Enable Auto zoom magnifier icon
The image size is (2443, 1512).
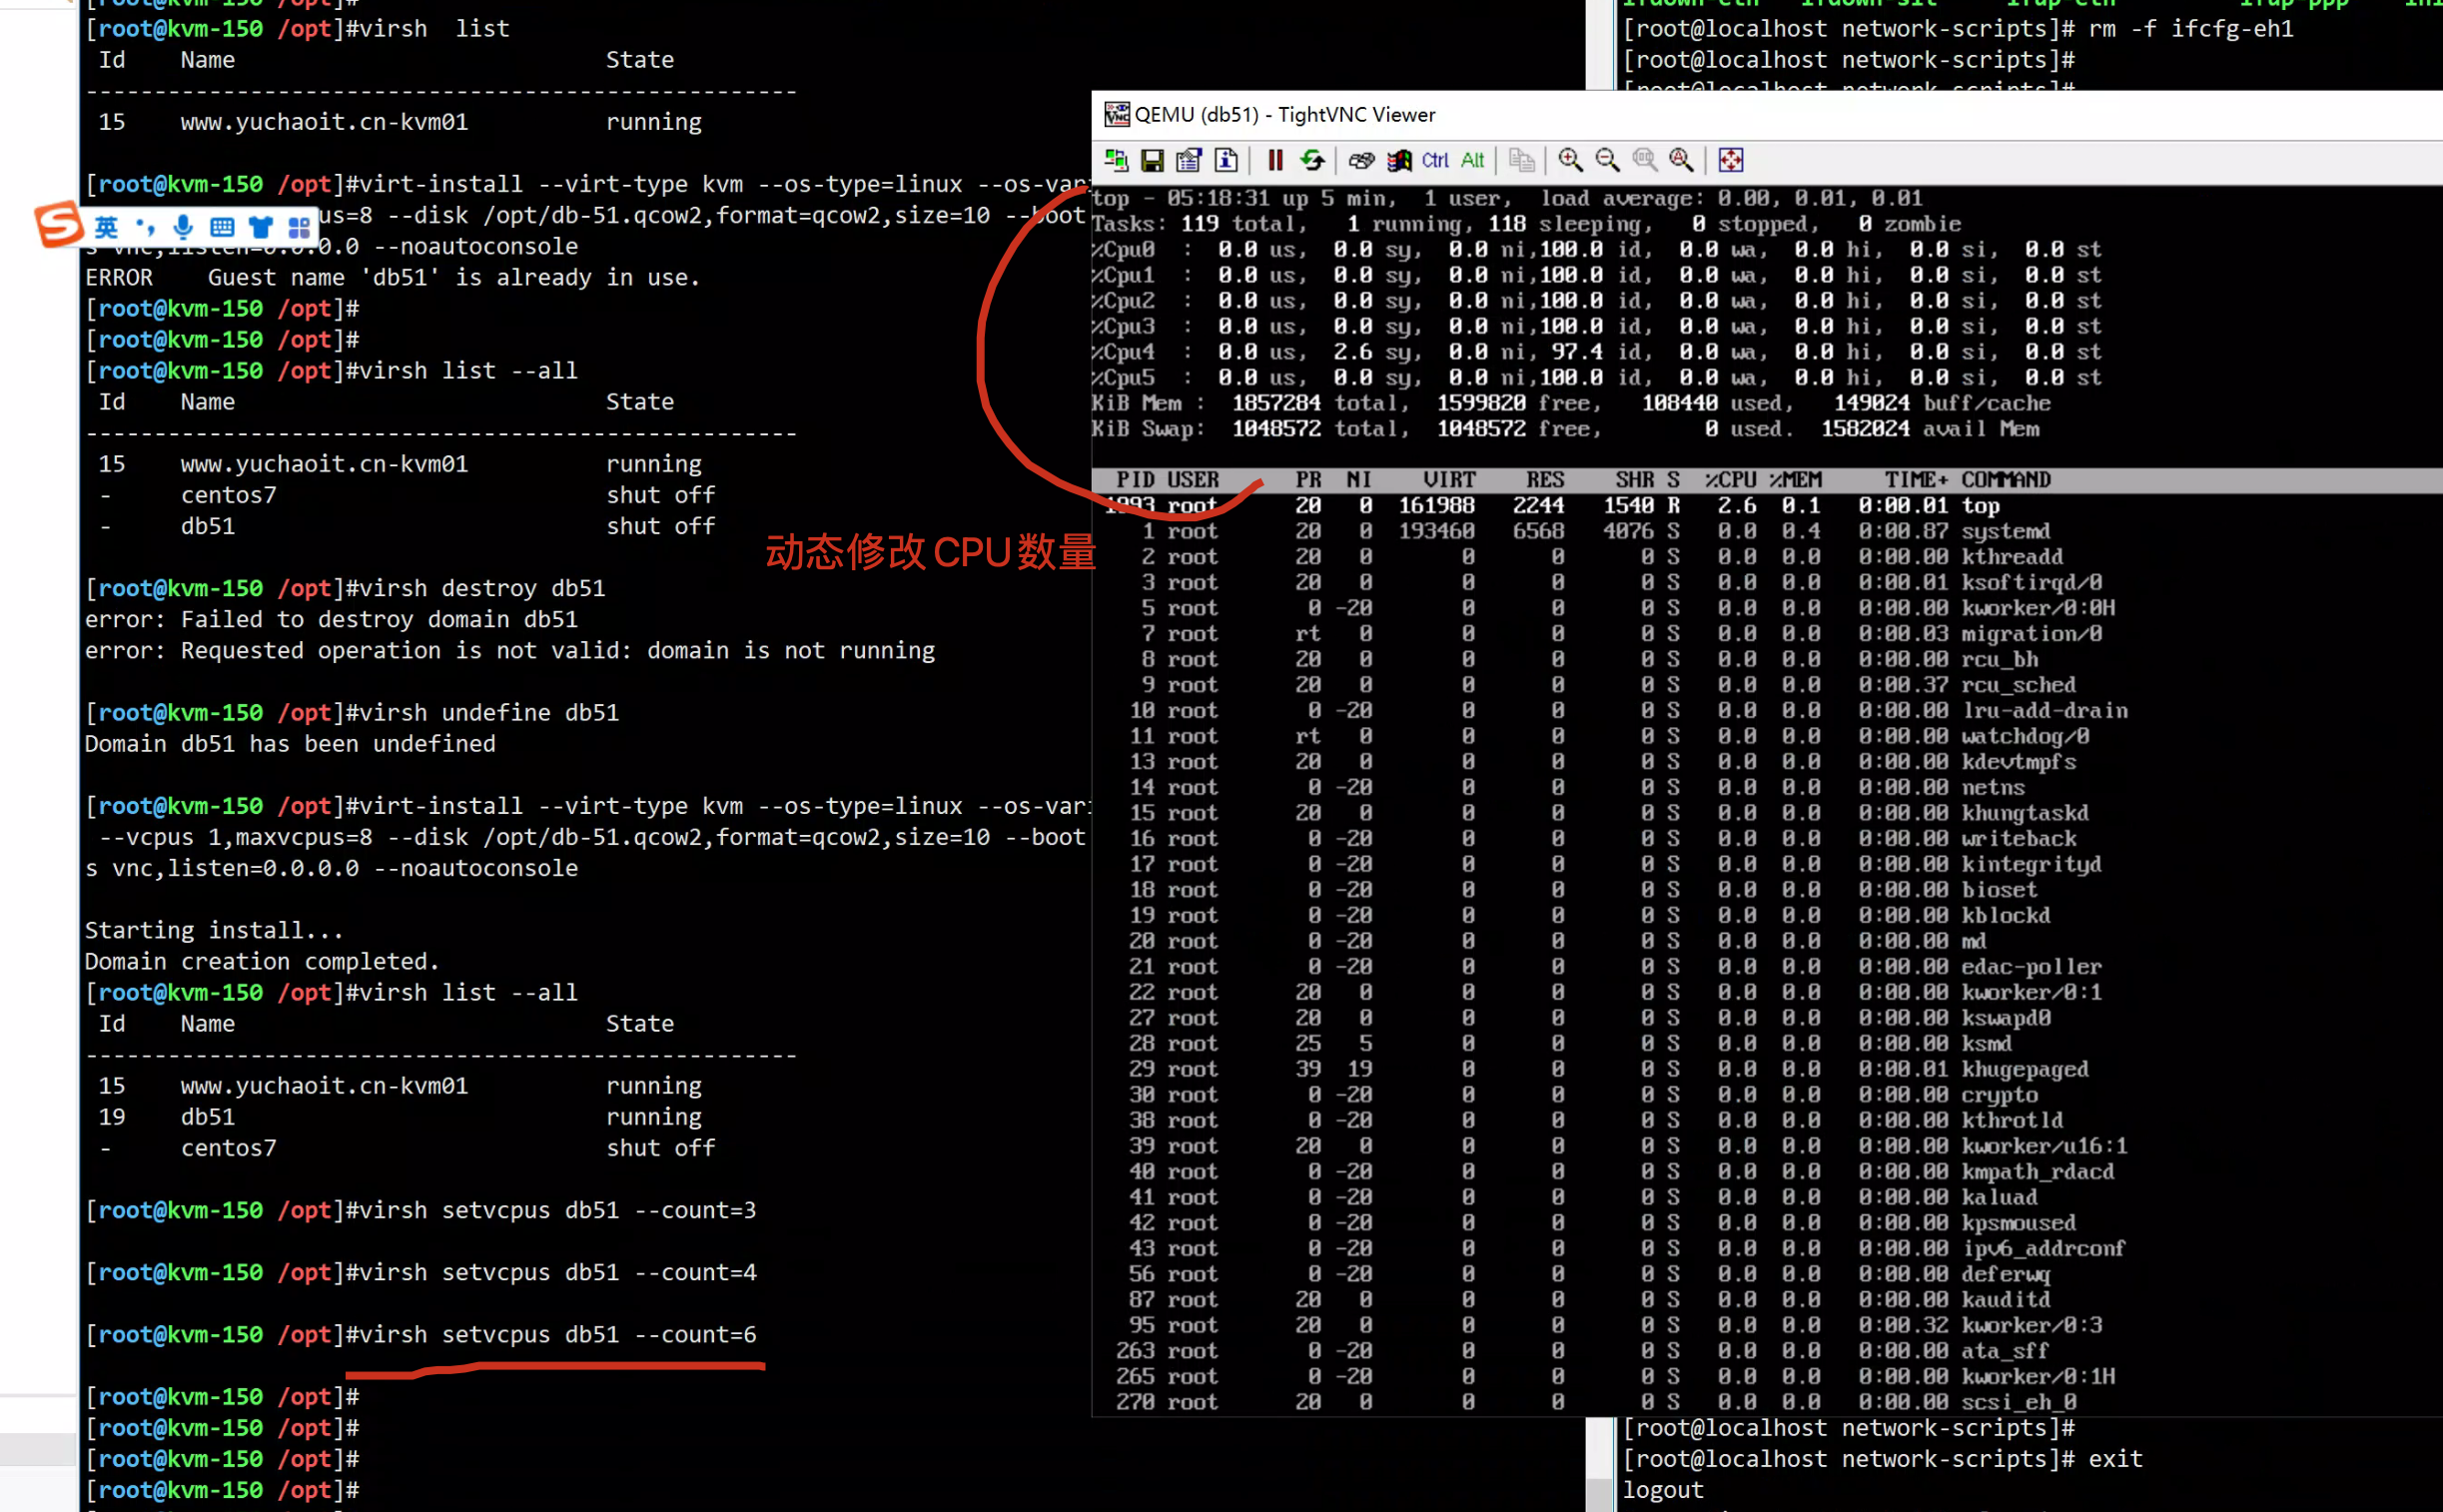coord(1681,160)
